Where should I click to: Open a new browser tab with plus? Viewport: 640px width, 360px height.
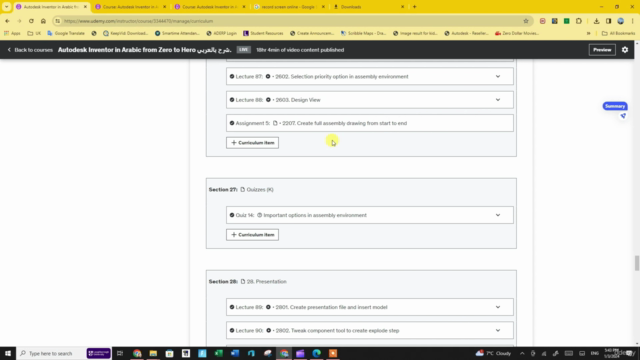click(x=414, y=7)
